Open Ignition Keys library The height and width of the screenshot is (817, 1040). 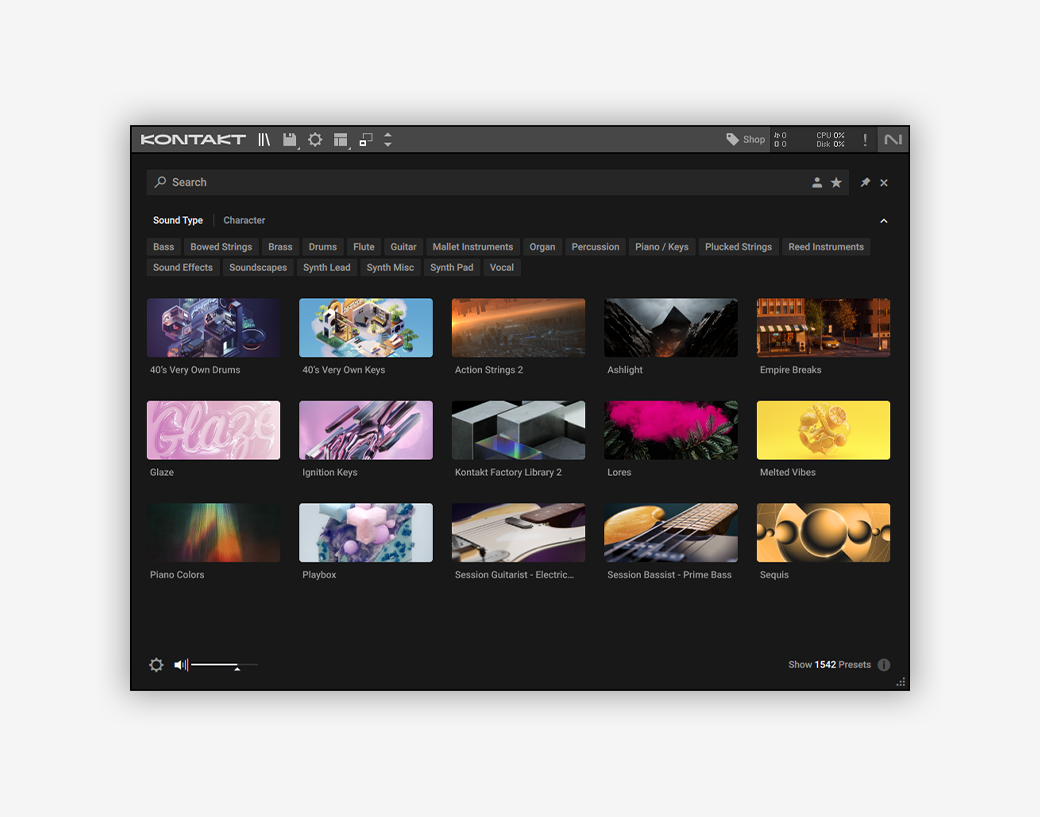(x=365, y=430)
